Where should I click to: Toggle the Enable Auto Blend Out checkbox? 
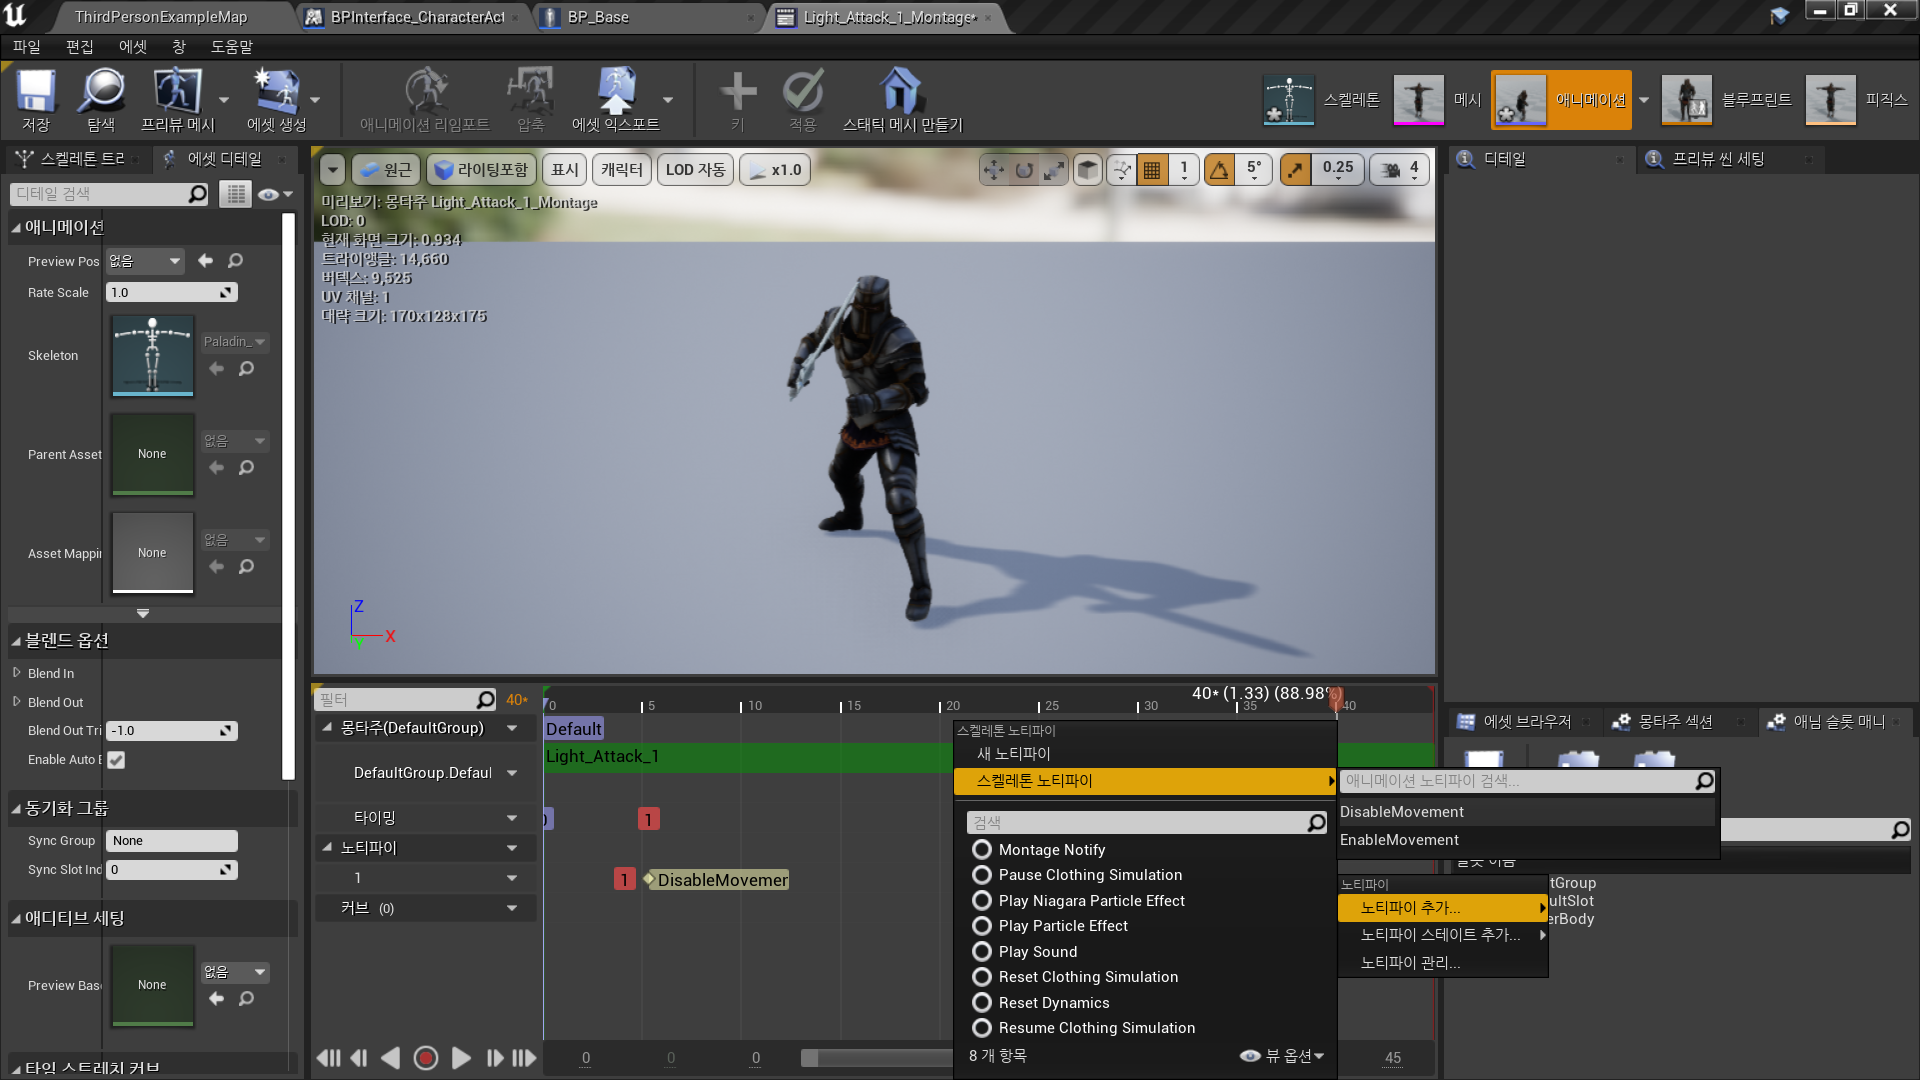click(x=116, y=760)
